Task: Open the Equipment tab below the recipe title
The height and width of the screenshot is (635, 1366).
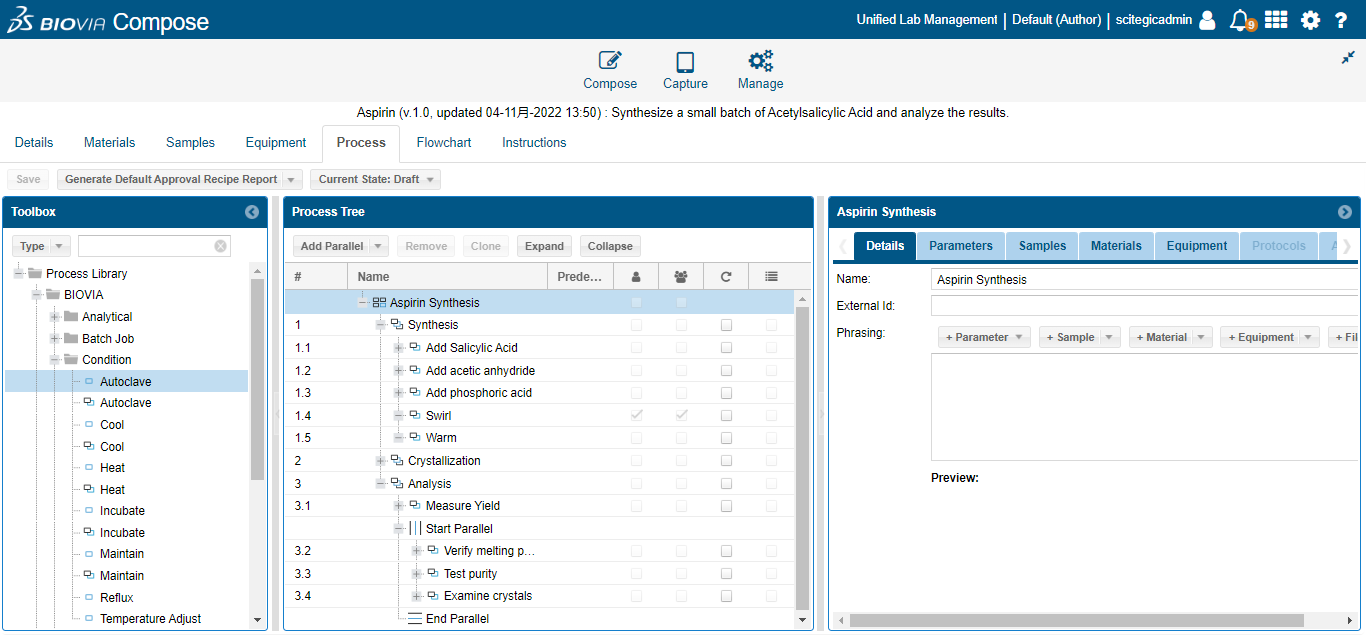Action: tap(276, 143)
